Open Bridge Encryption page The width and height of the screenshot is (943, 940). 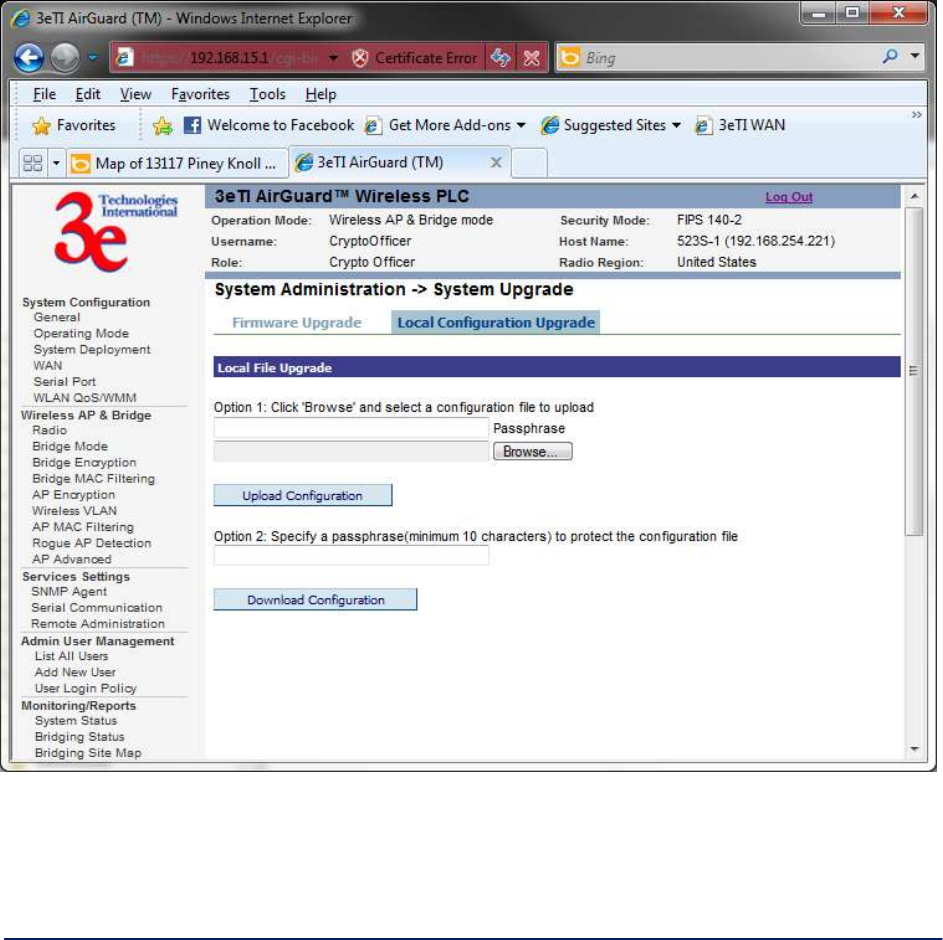[84, 462]
